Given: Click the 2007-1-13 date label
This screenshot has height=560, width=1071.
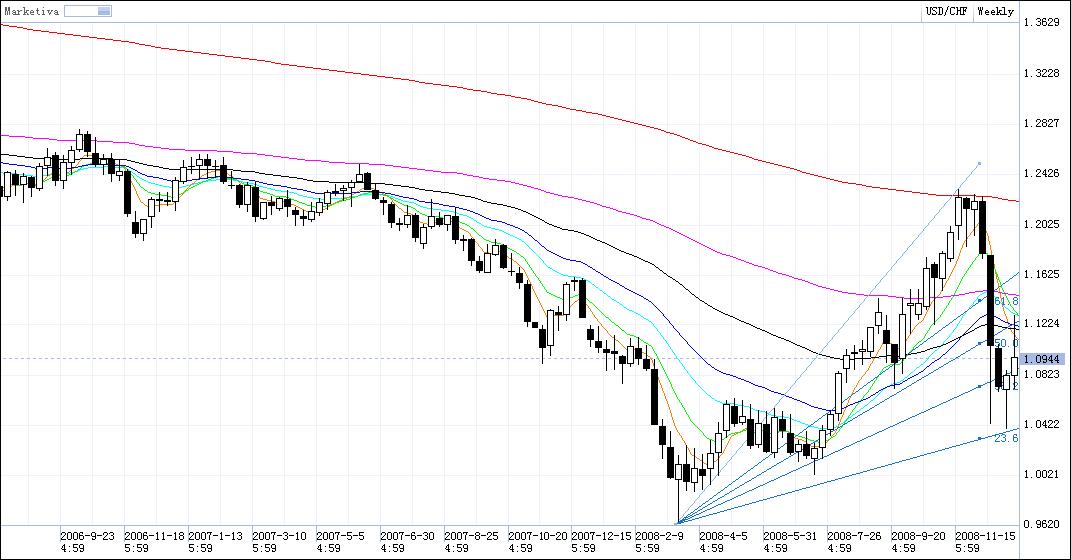Looking at the screenshot, I should click(215, 536).
